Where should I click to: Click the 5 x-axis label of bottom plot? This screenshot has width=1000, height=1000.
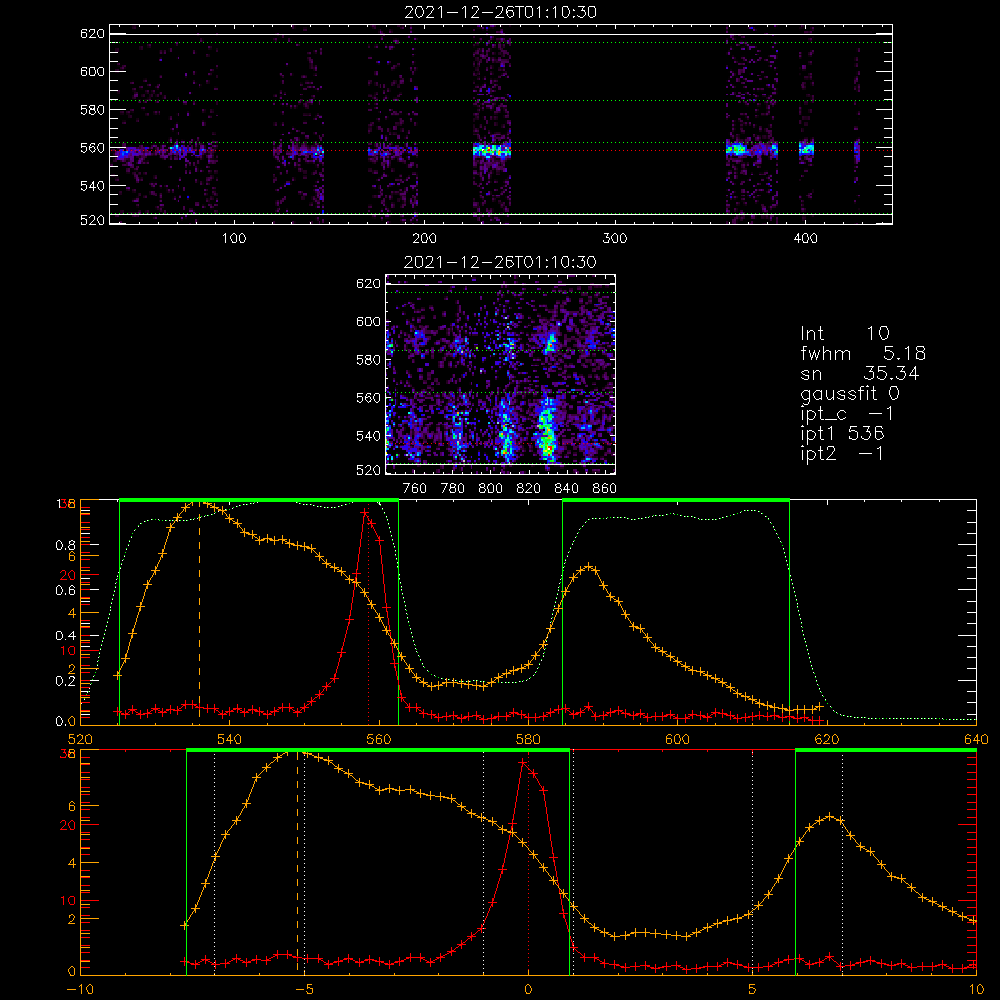(753, 990)
